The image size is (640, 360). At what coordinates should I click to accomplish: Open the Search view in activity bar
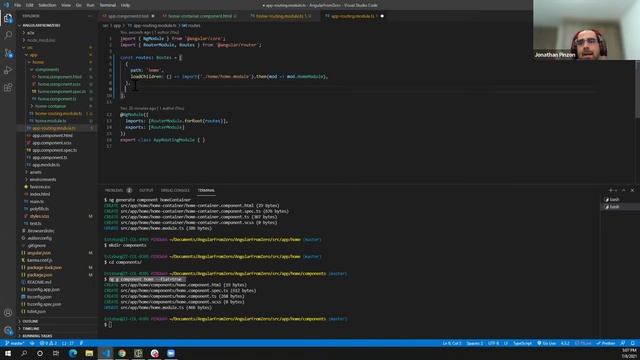(8, 36)
